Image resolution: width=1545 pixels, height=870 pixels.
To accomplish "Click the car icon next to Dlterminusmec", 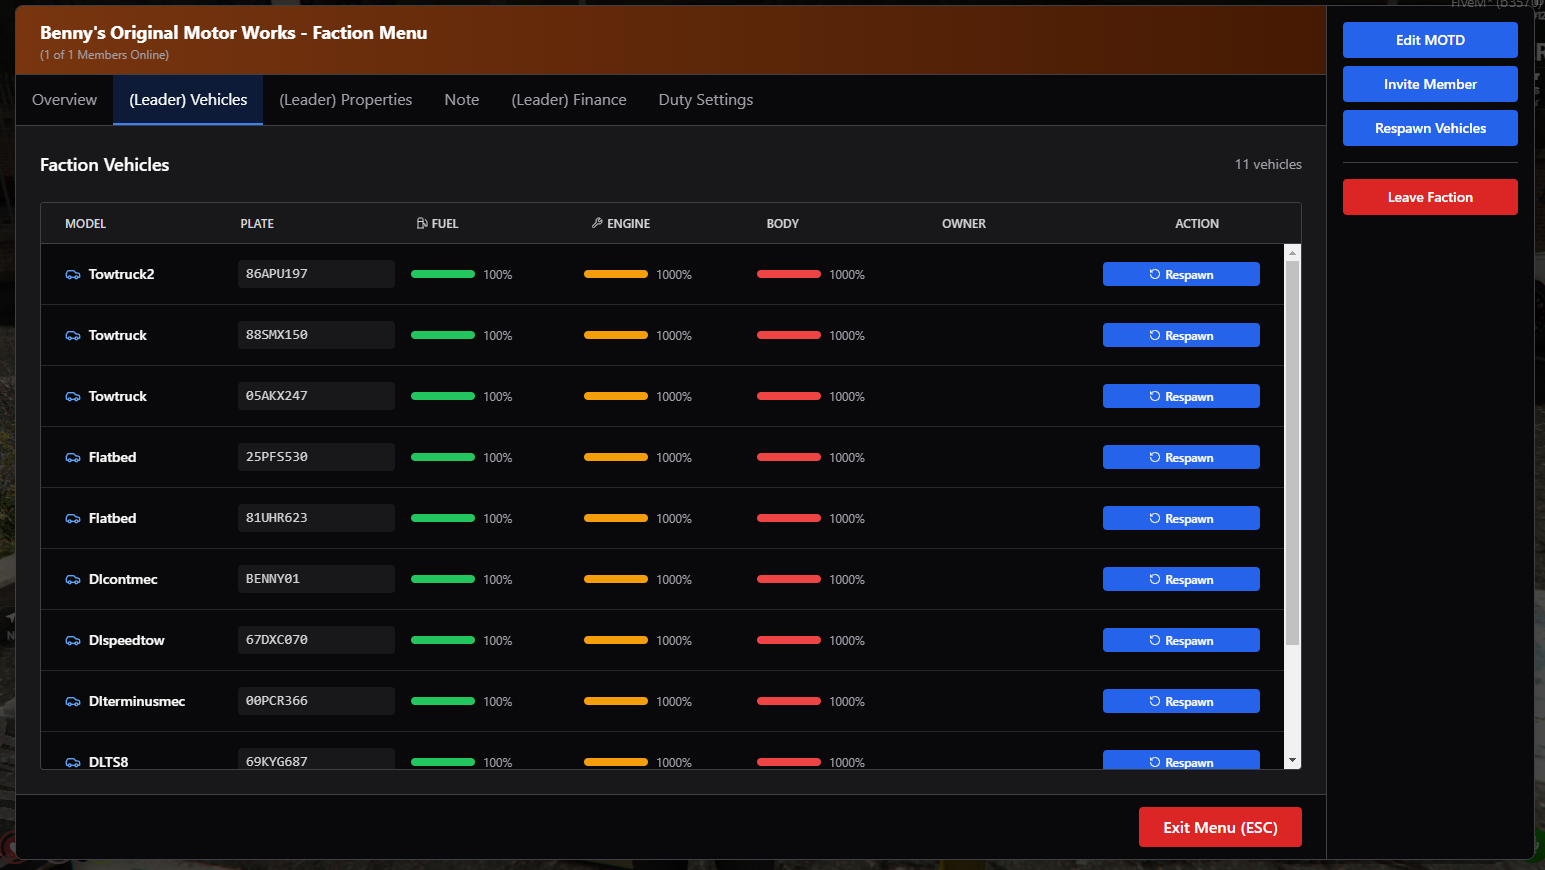I will pos(73,702).
